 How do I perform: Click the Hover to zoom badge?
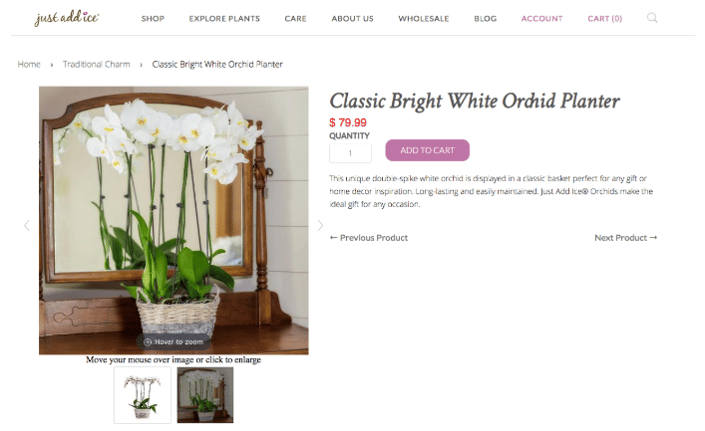pyautogui.click(x=174, y=342)
